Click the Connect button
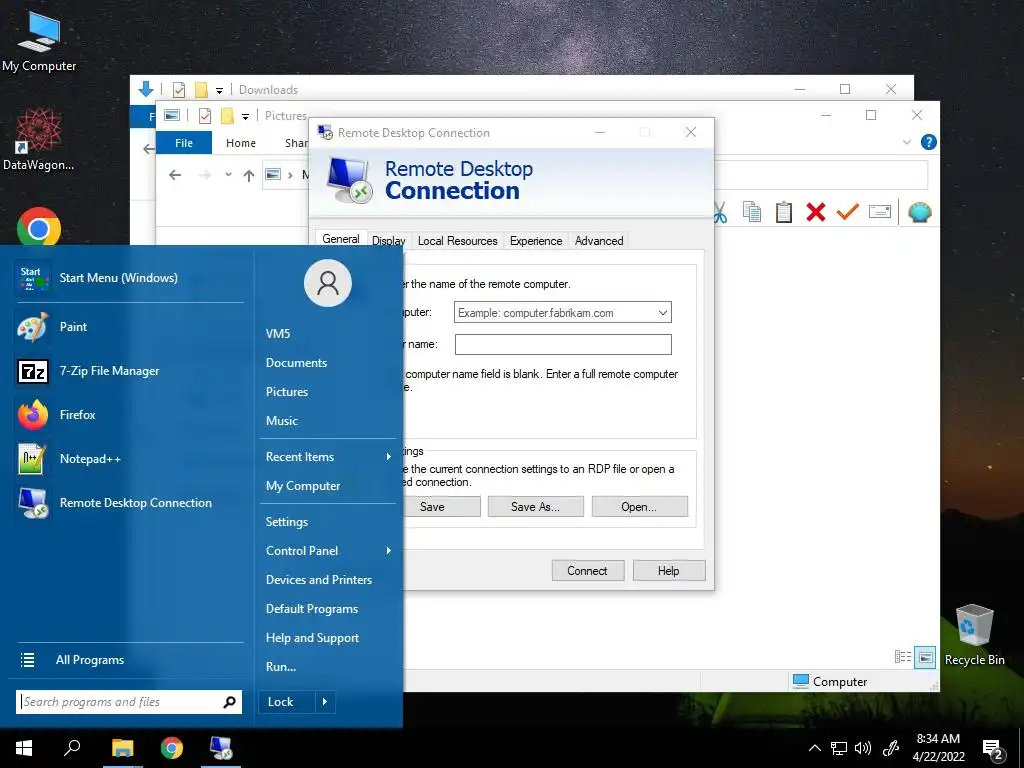 (x=588, y=571)
